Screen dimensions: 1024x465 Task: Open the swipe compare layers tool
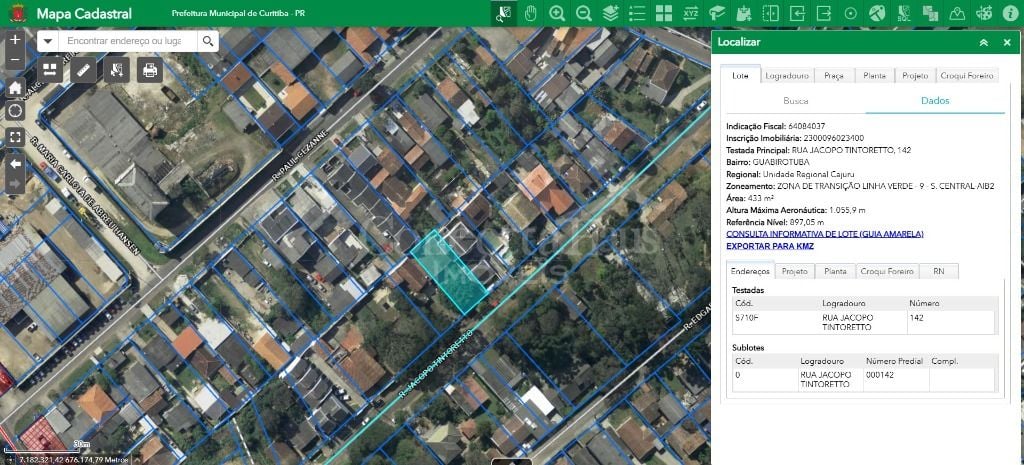[771, 13]
